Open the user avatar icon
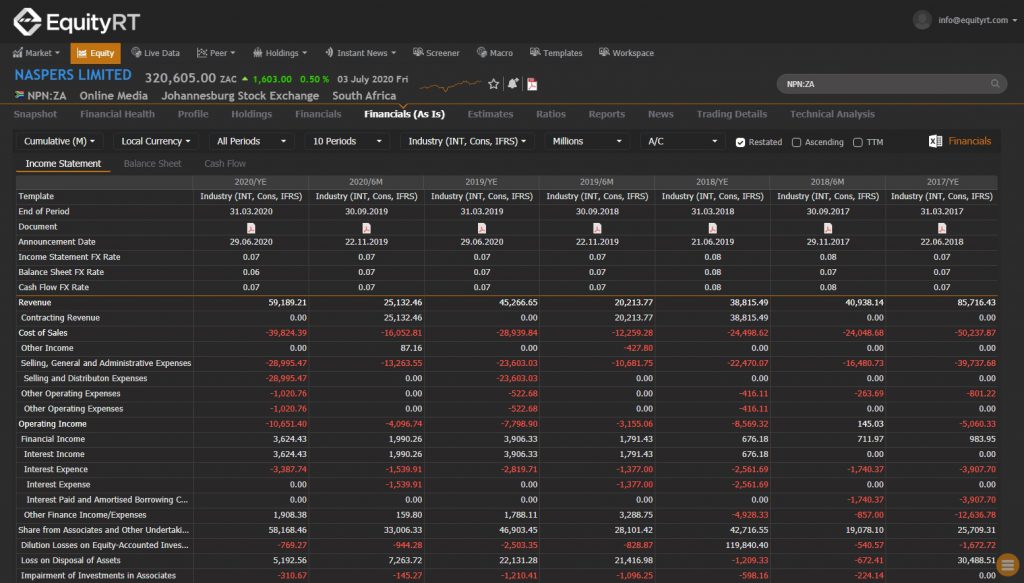 [x=922, y=20]
